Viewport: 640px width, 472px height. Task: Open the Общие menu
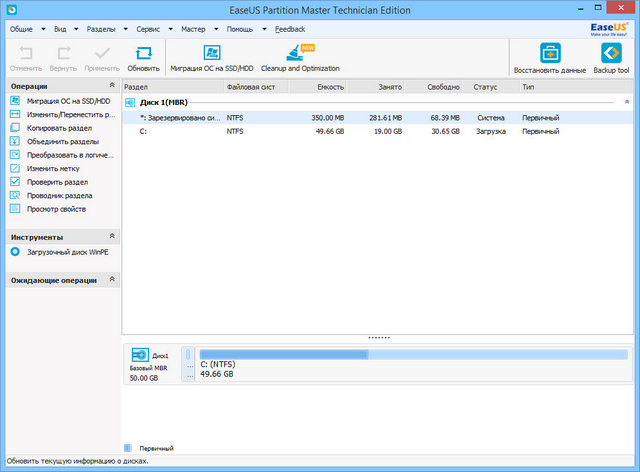[21, 29]
